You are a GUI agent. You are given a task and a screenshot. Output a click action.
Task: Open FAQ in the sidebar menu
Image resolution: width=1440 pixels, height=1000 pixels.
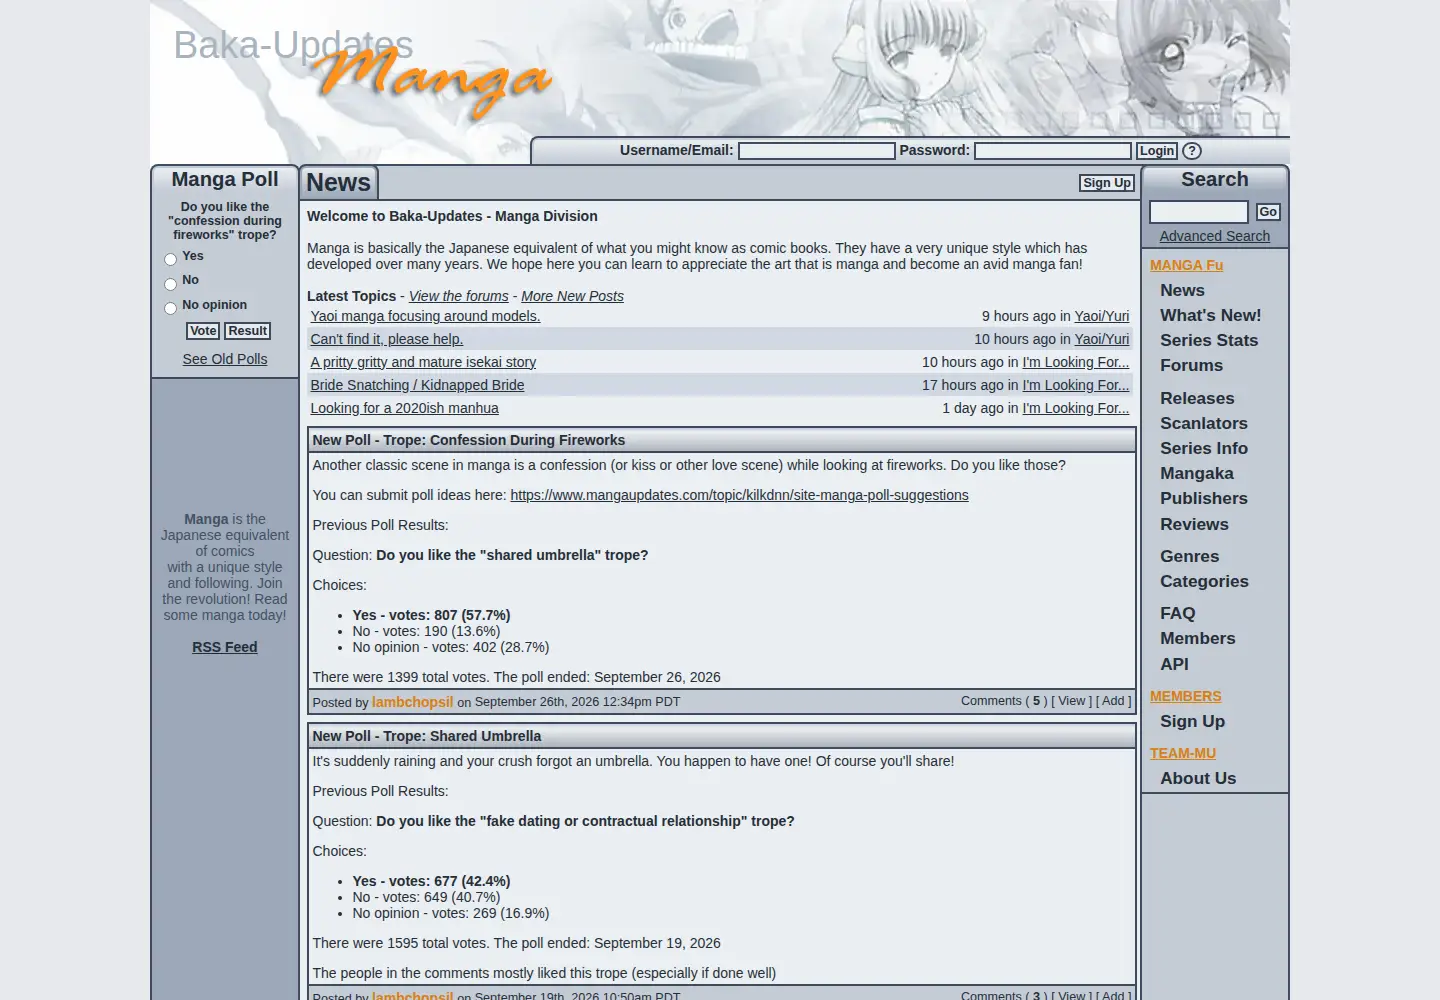[1178, 613]
